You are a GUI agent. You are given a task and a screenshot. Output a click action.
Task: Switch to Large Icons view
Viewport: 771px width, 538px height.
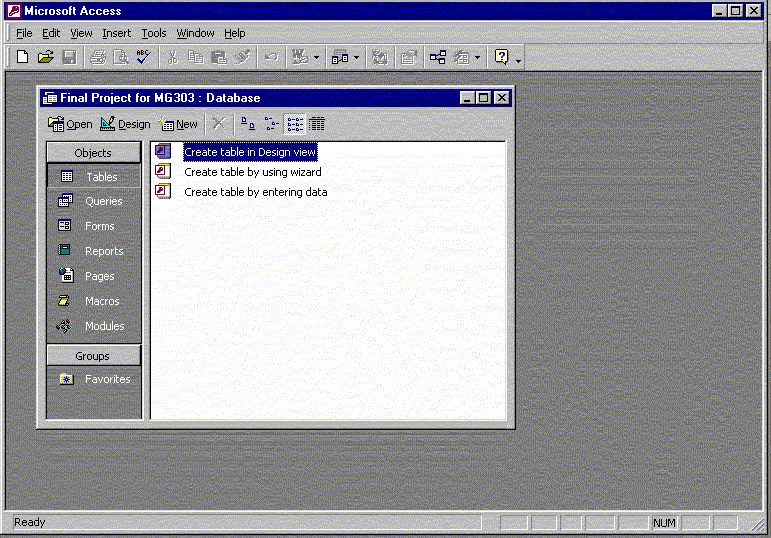(x=248, y=124)
